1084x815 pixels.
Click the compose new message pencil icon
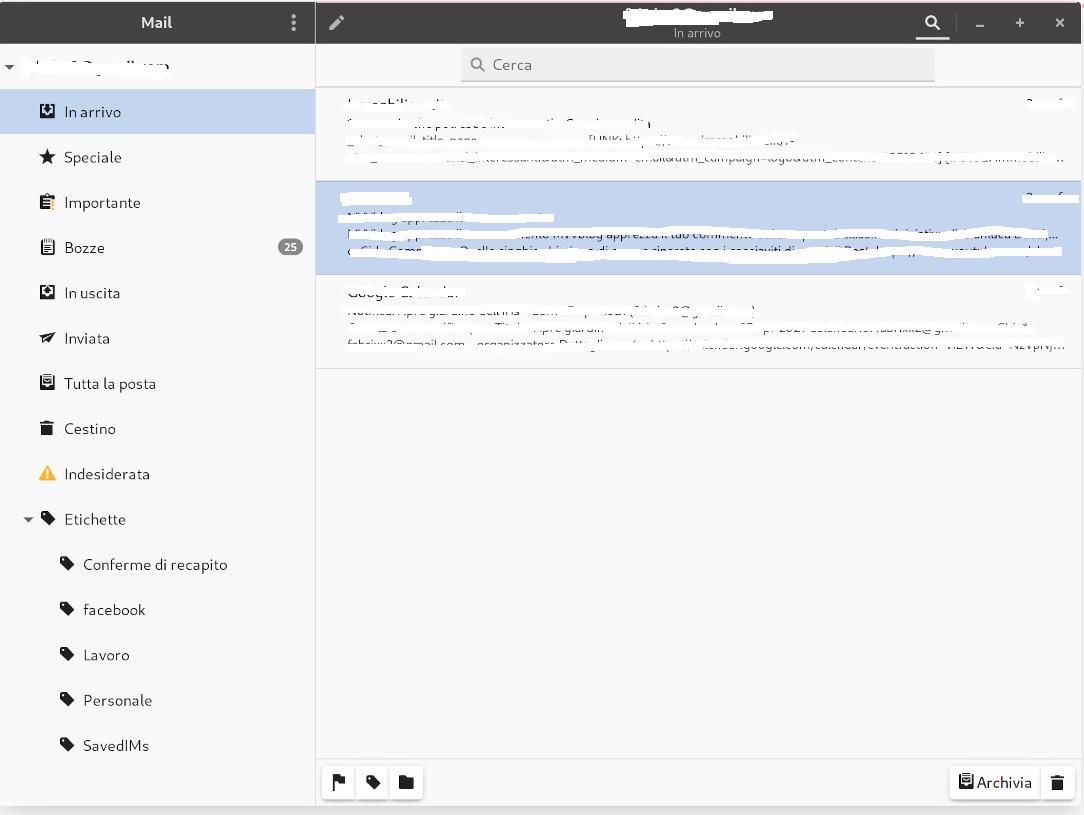336,22
